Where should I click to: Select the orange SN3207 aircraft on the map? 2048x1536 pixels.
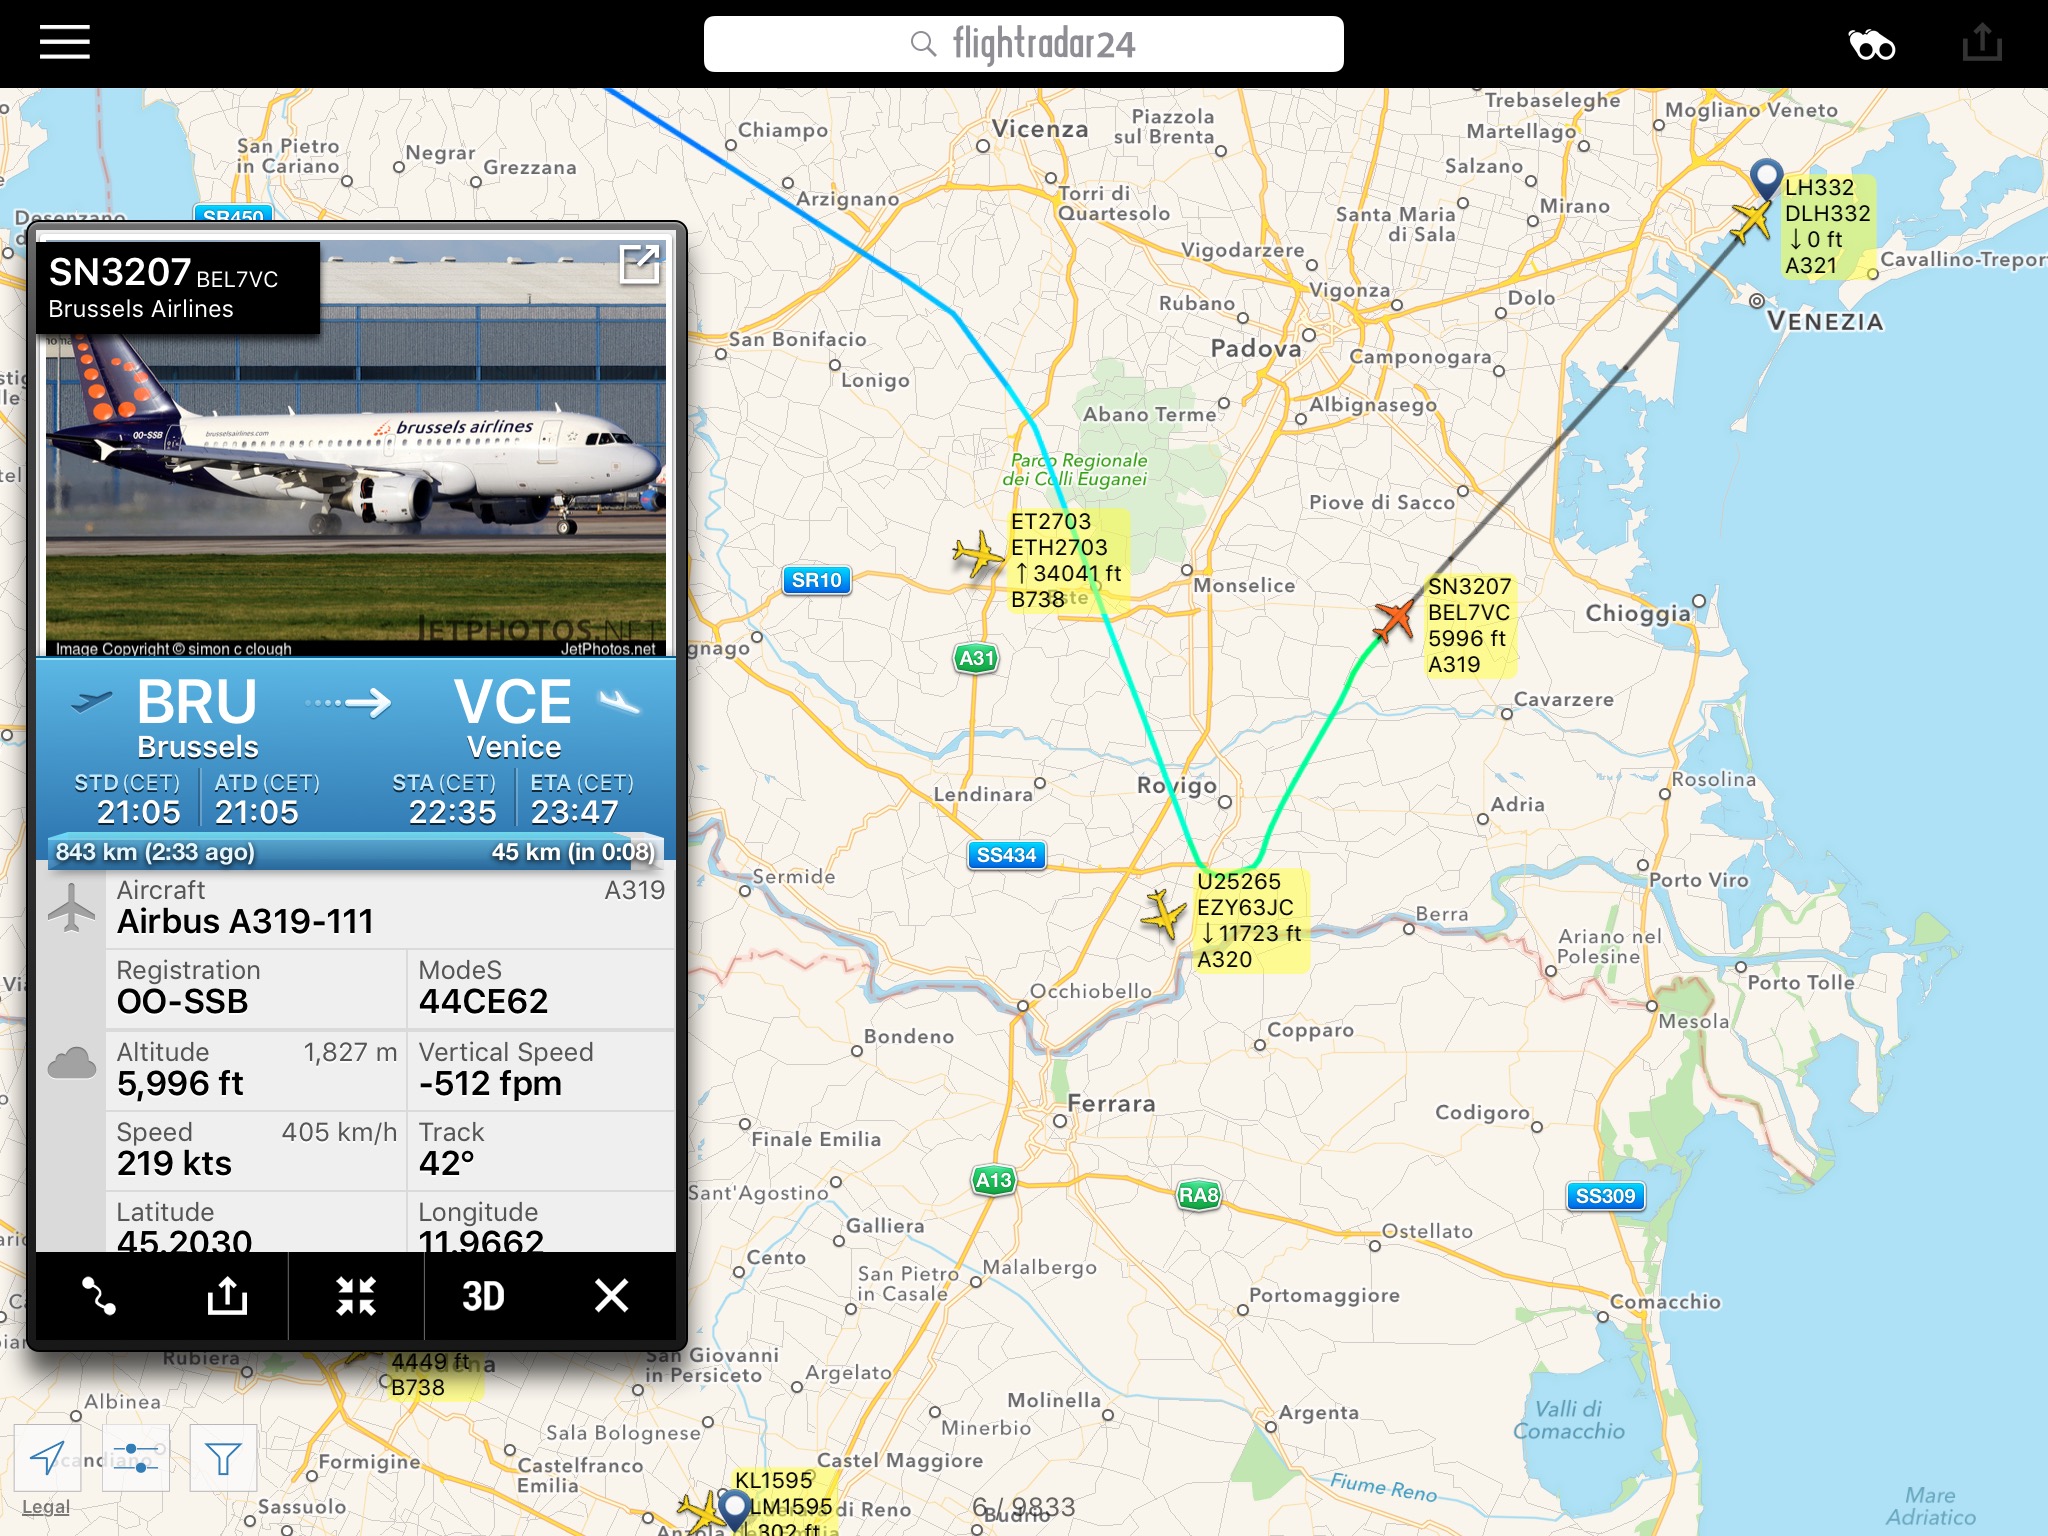click(x=1394, y=620)
